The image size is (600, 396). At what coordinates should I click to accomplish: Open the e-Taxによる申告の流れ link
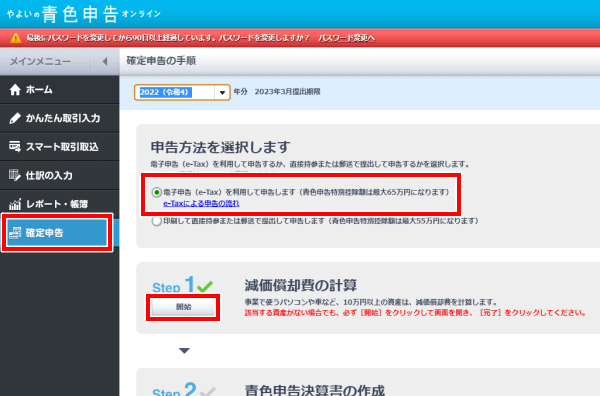201,203
